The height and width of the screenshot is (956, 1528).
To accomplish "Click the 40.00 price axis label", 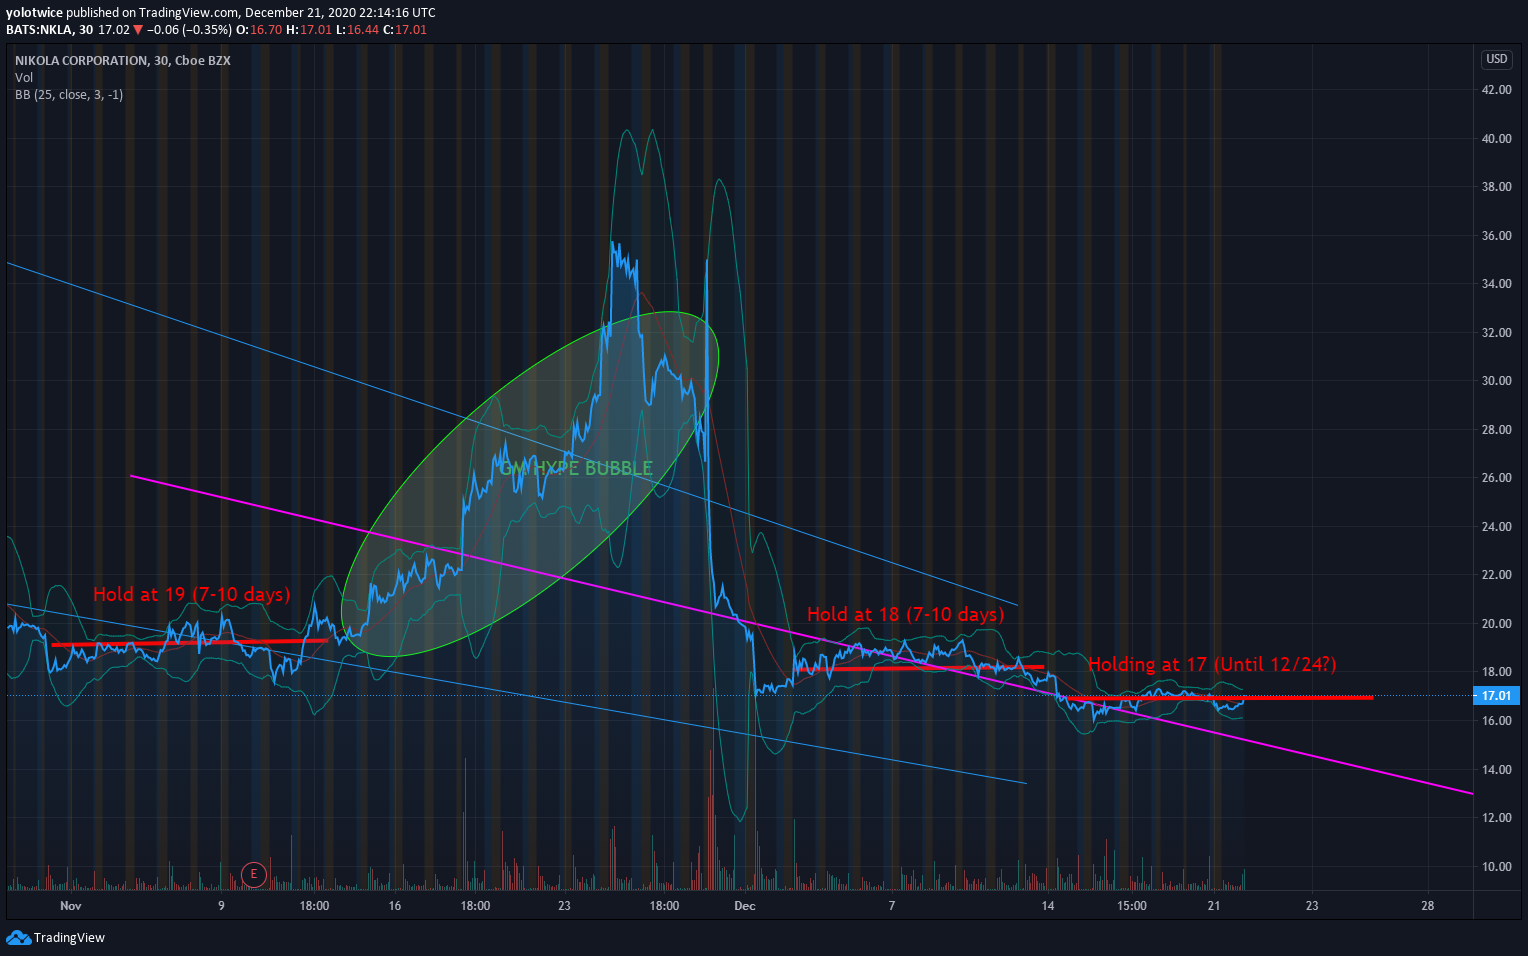I will click(x=1496, y=139).
